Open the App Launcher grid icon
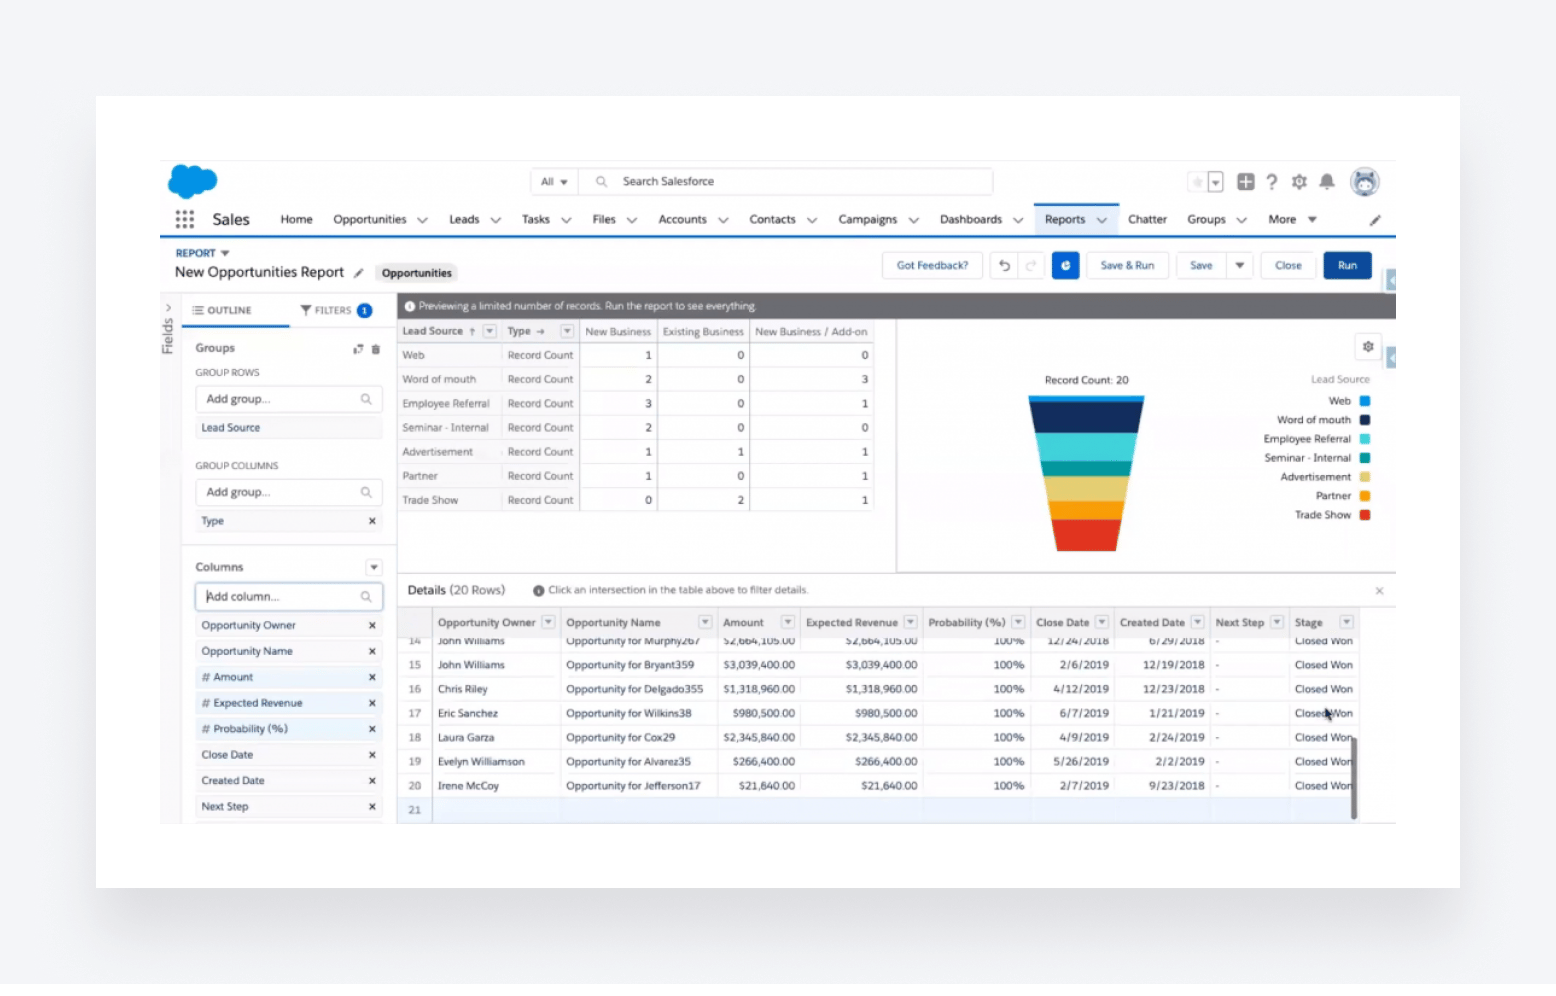This screenshot has height=996, width=1556. [x=185, y=219]
